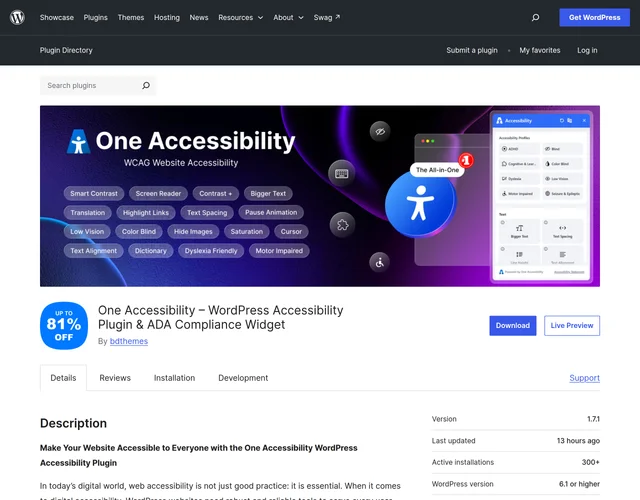This screenshot has height=500, width=640.
Task: Click the '300+' active installations value
Action: (591, 462)
